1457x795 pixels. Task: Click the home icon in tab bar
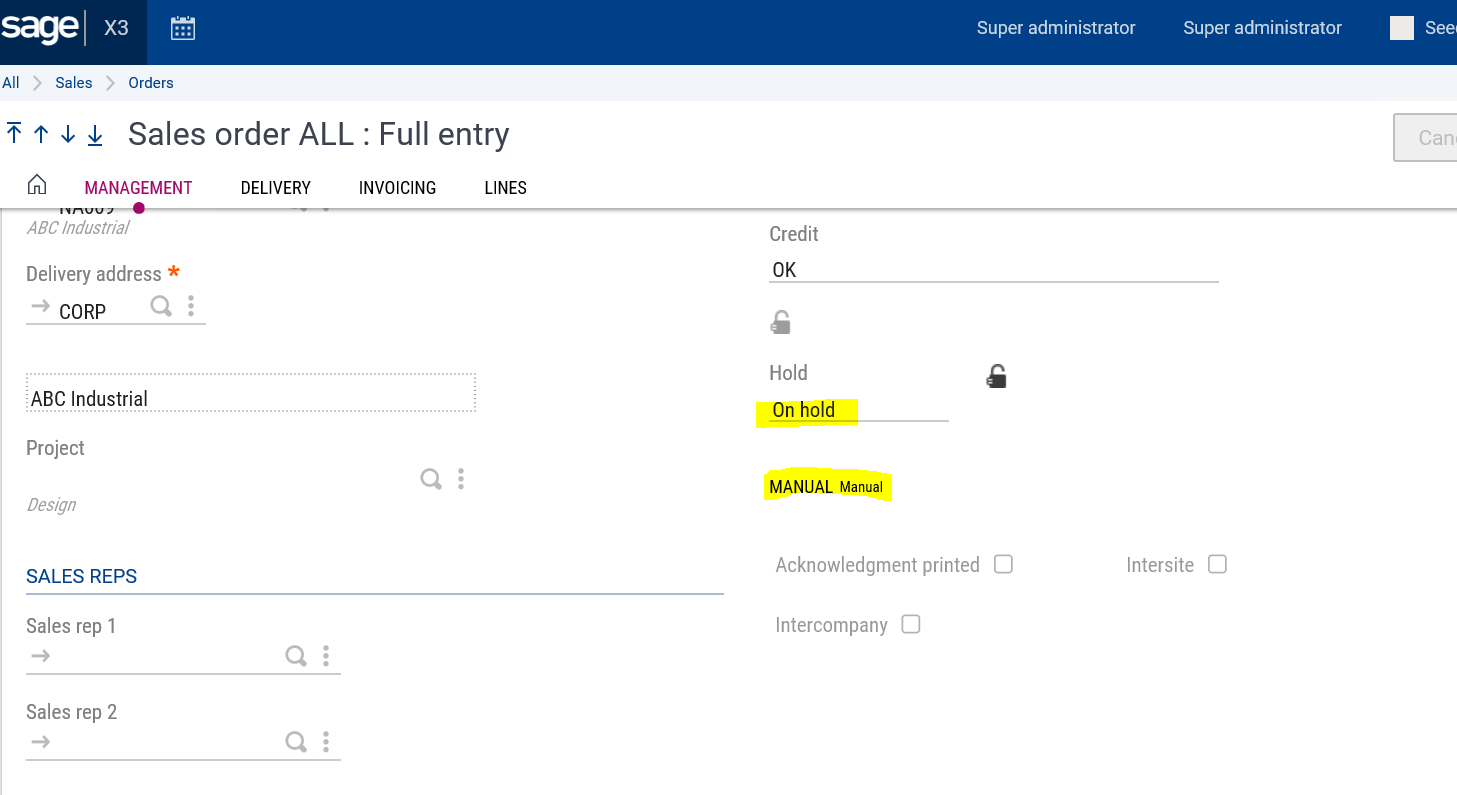click(x=37, y=185)
